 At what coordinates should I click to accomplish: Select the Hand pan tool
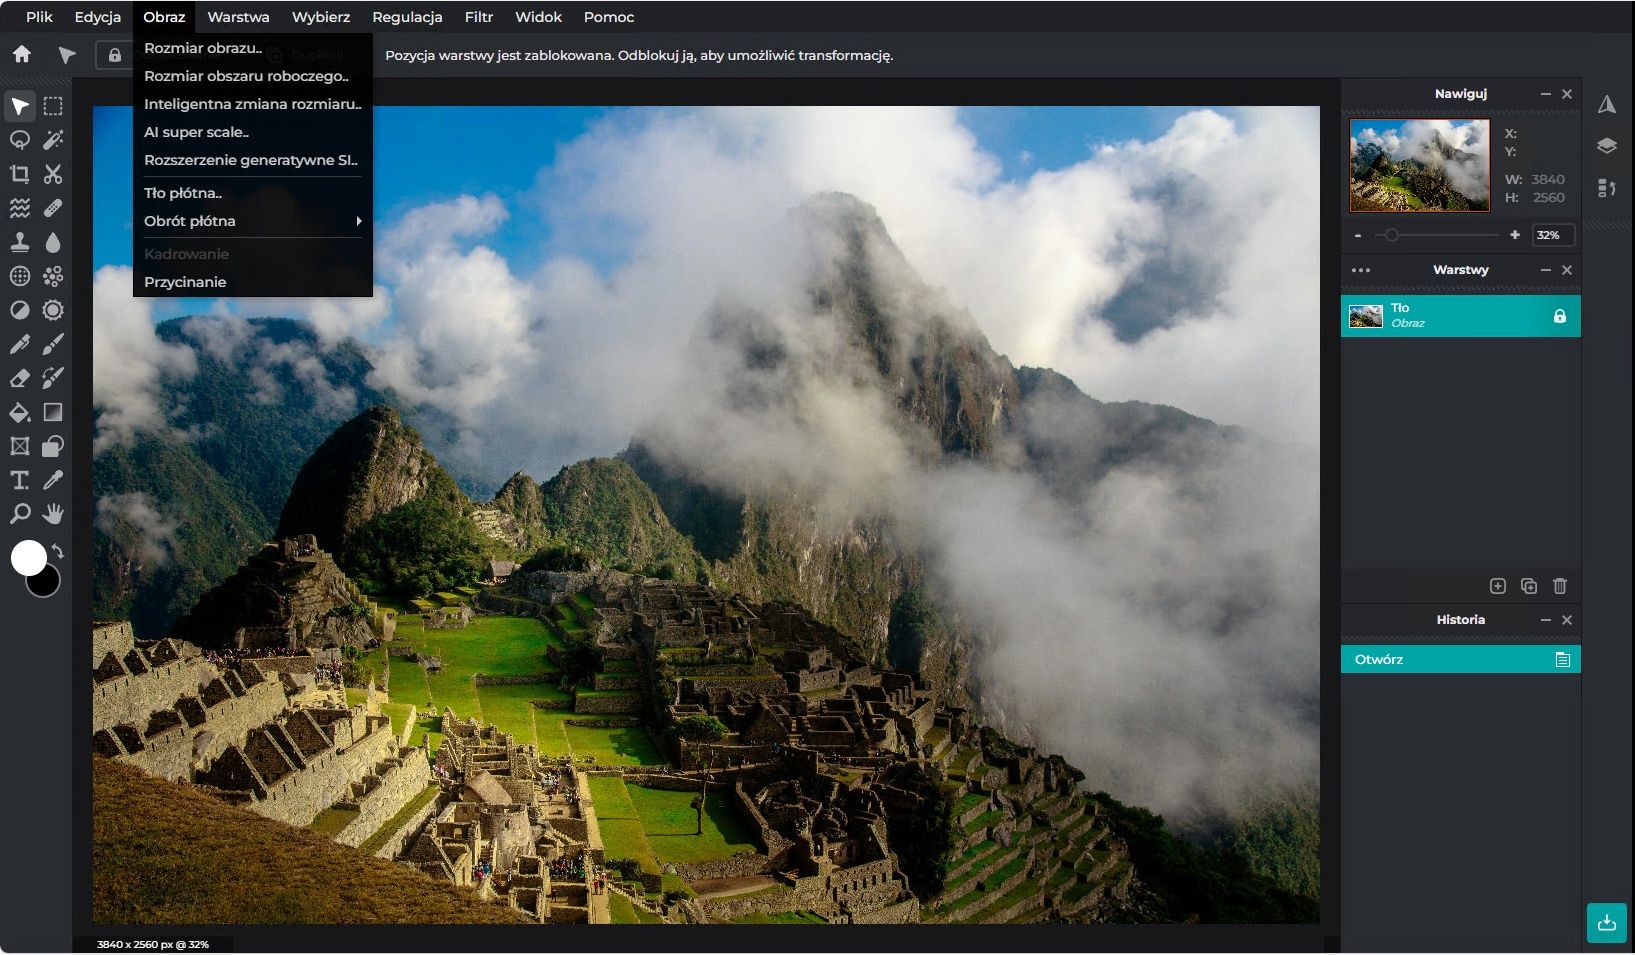tap(53, 514)
